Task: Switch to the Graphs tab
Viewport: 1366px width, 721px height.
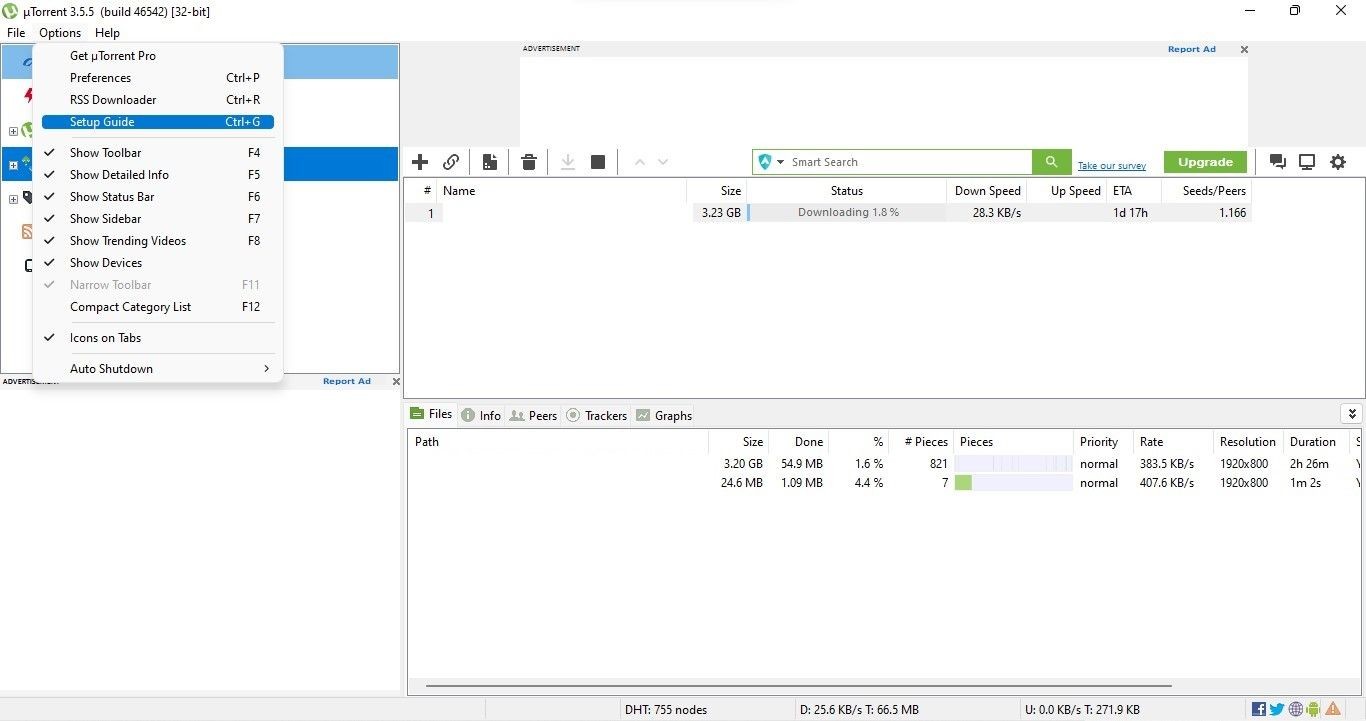Action: coord(664,415)
